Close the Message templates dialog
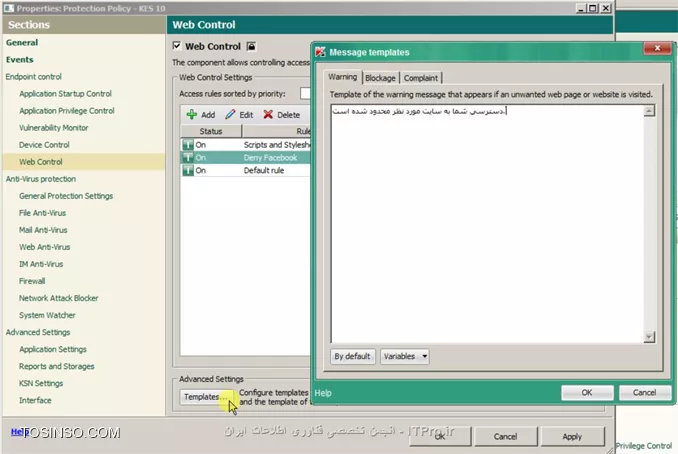Viewport: 678px width, 454px height. (657, 48)
